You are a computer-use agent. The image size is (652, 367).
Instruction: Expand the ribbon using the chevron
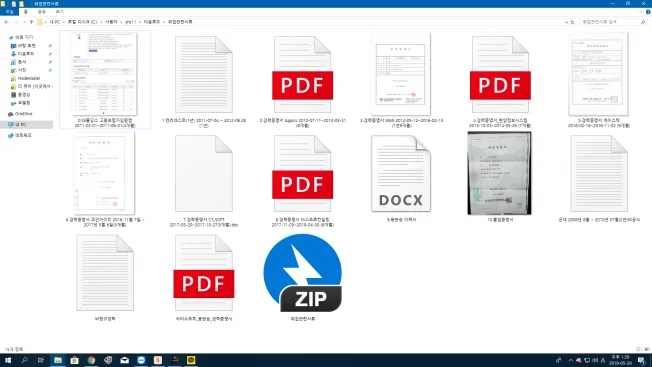point(640,12)
